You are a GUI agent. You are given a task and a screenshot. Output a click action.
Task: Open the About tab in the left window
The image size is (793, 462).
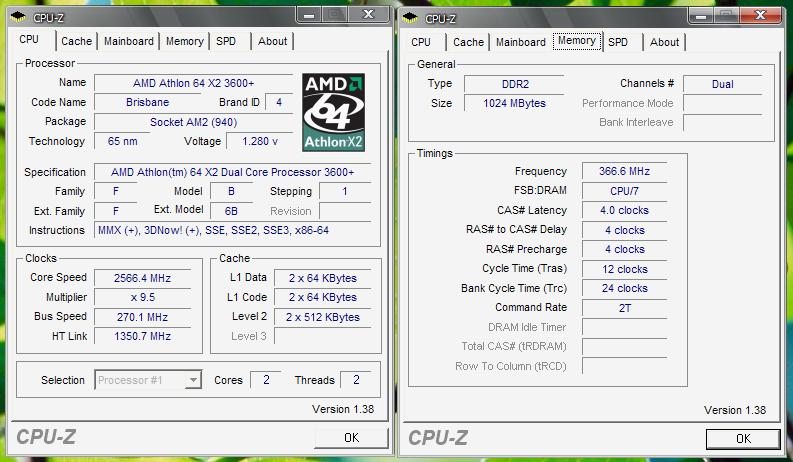pyautogui.click(x=273, y=41)
